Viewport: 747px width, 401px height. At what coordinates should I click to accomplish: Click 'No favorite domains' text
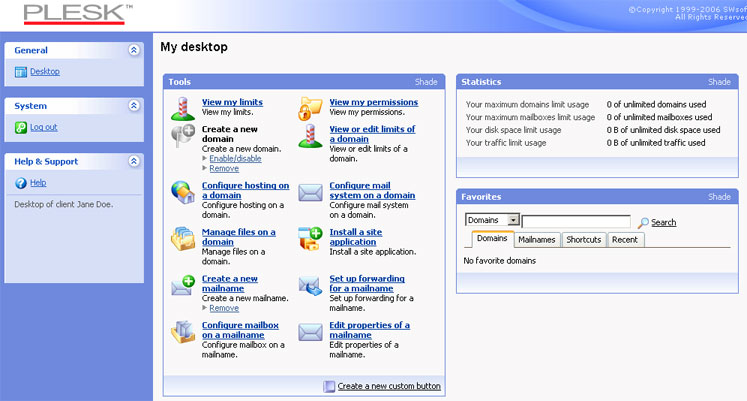(500, 261)
